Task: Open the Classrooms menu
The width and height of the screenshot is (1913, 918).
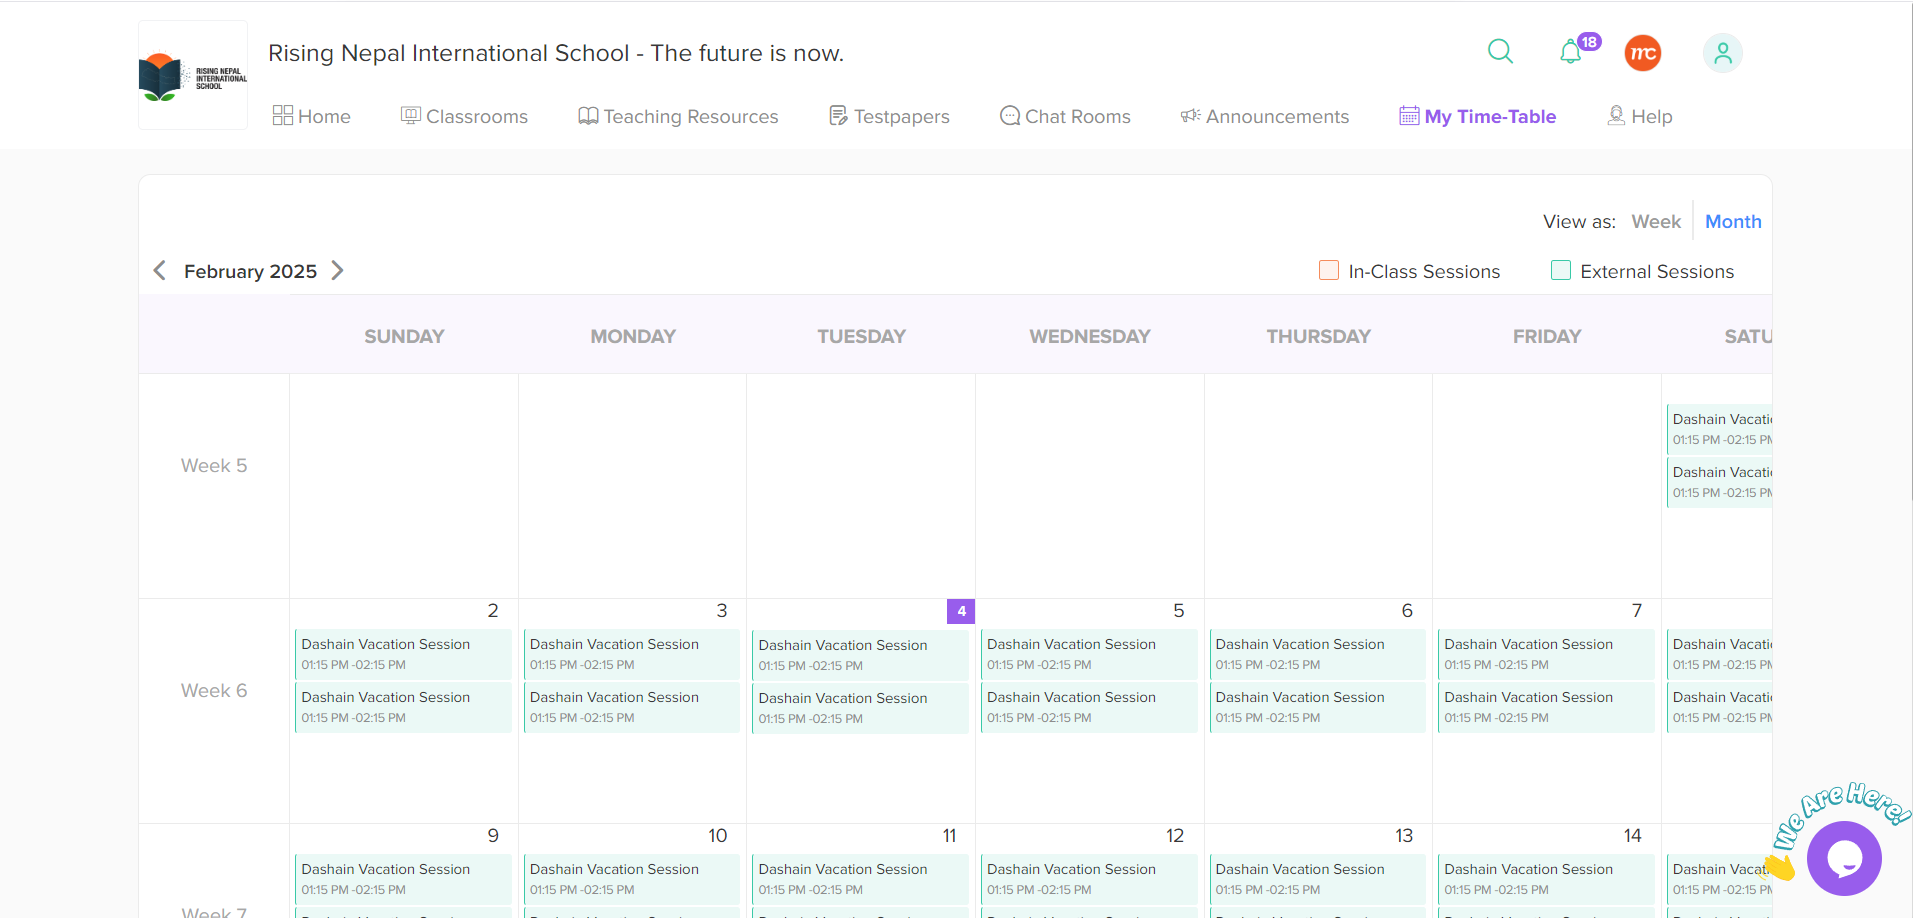Action: coord(465,117)
